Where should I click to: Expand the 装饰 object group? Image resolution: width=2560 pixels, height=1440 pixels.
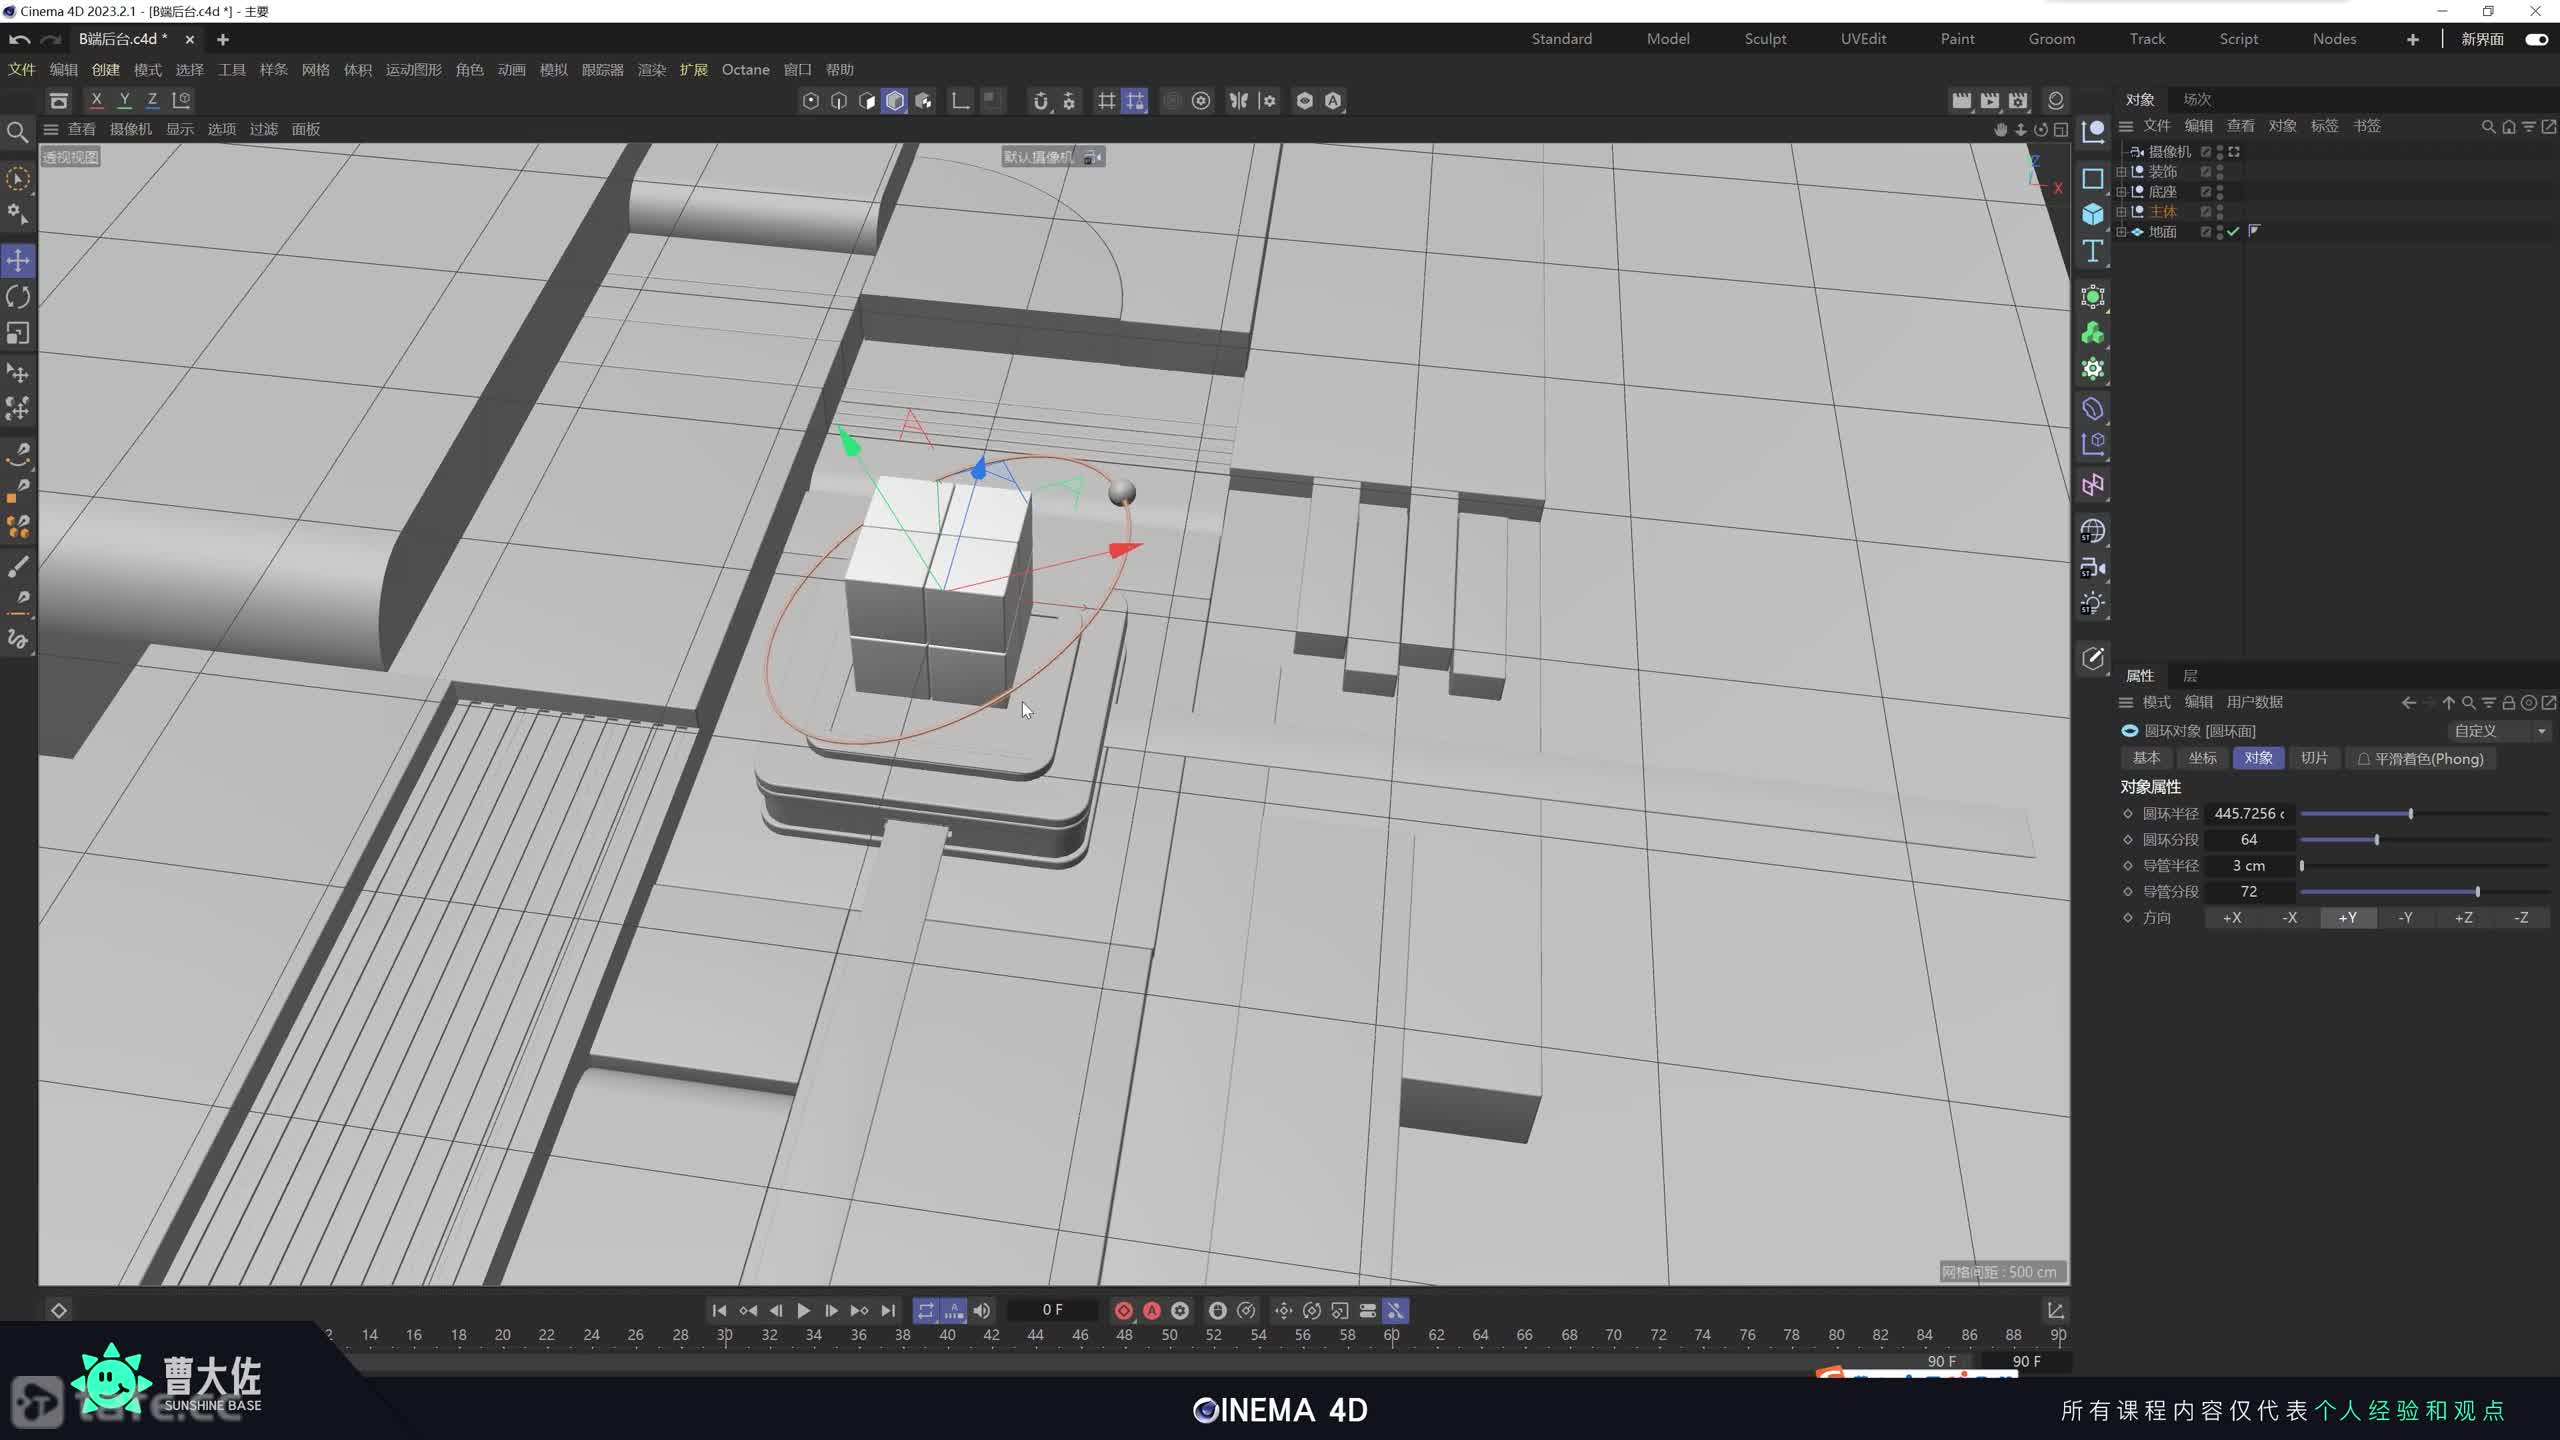2121,172
